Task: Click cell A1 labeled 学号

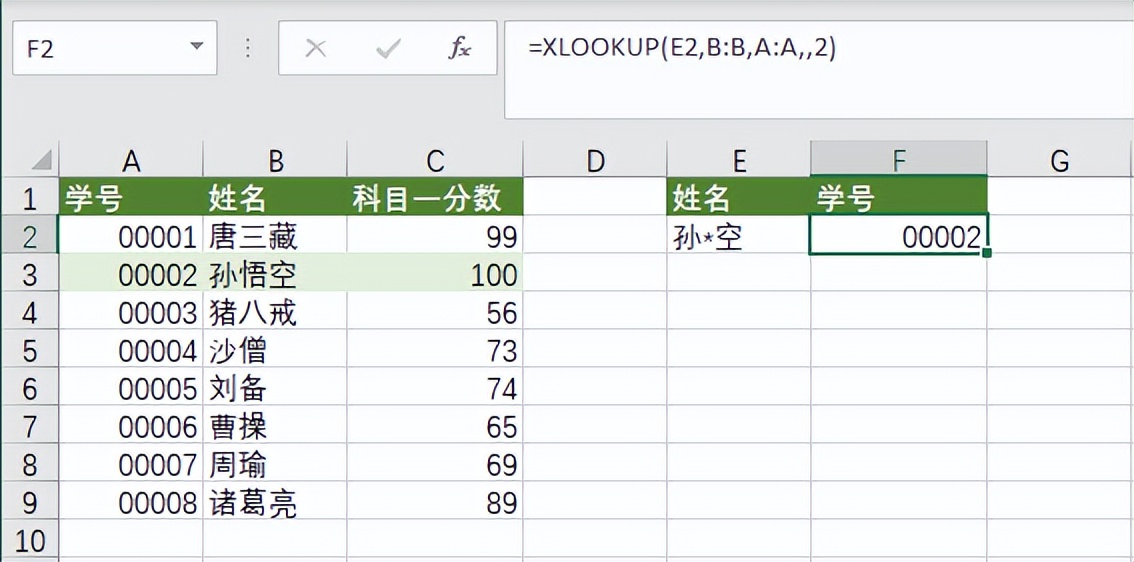Action: 131,197
